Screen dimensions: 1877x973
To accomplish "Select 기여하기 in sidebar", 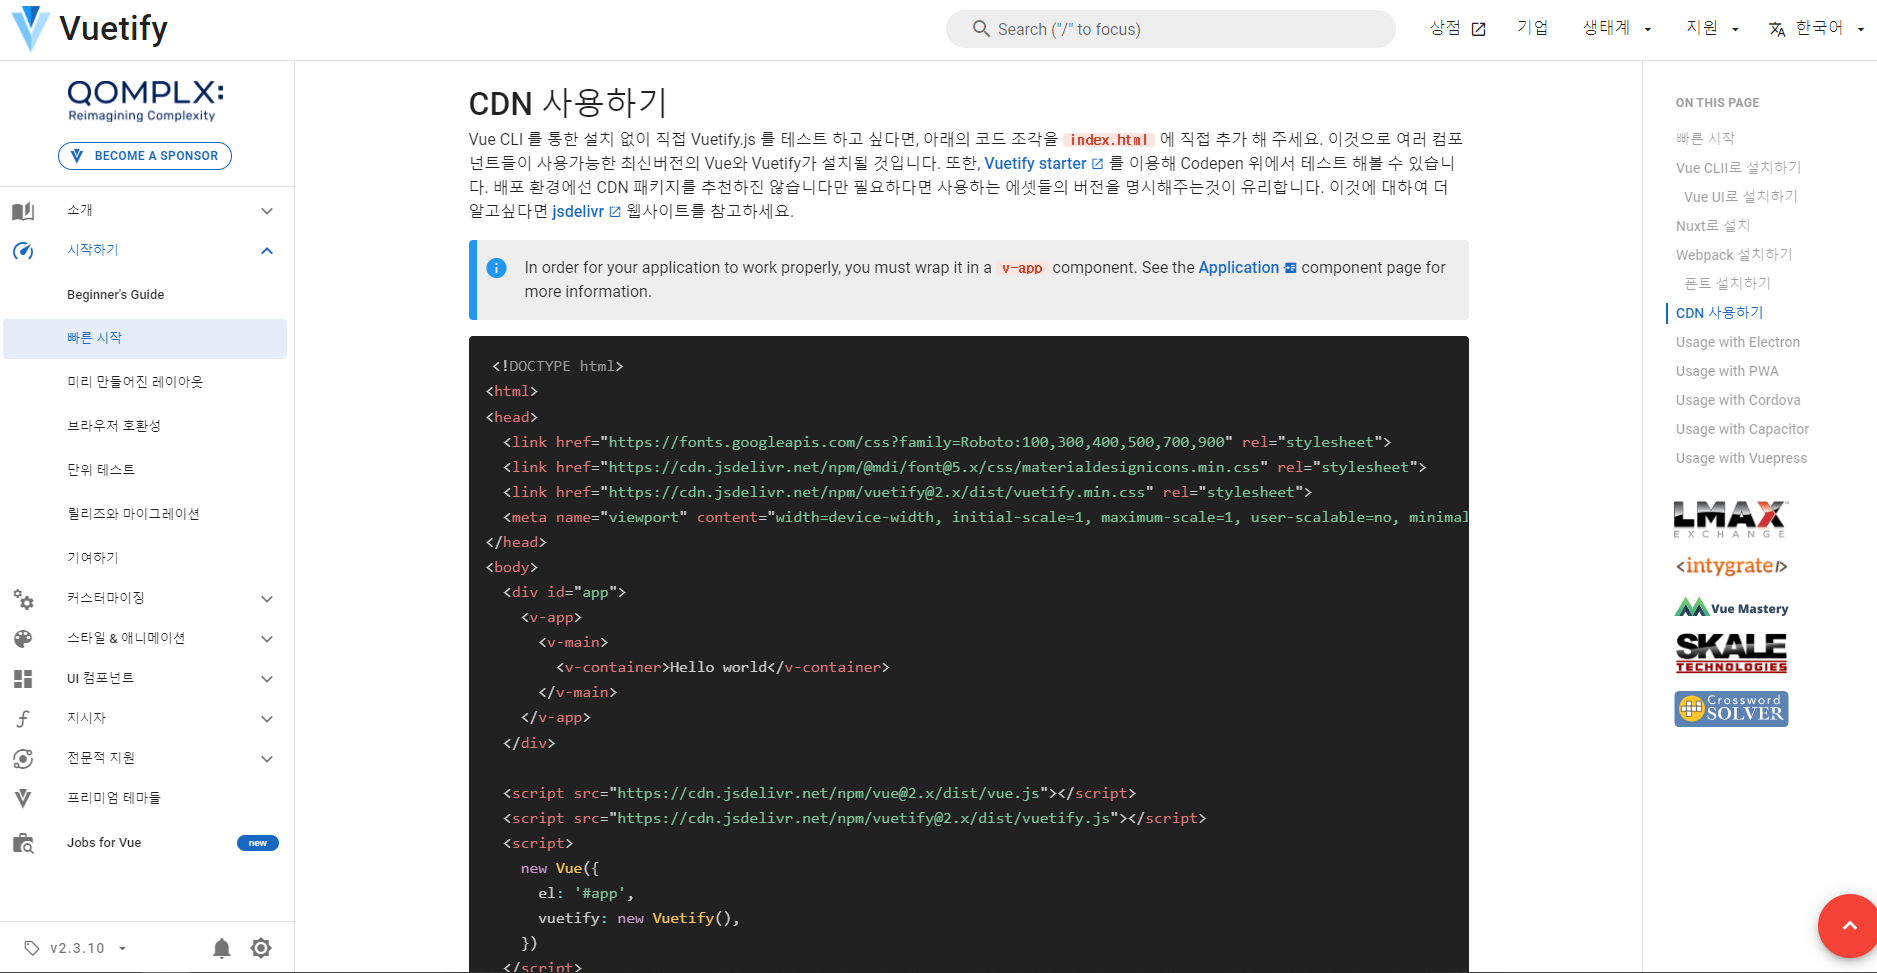I will point(145,558).
